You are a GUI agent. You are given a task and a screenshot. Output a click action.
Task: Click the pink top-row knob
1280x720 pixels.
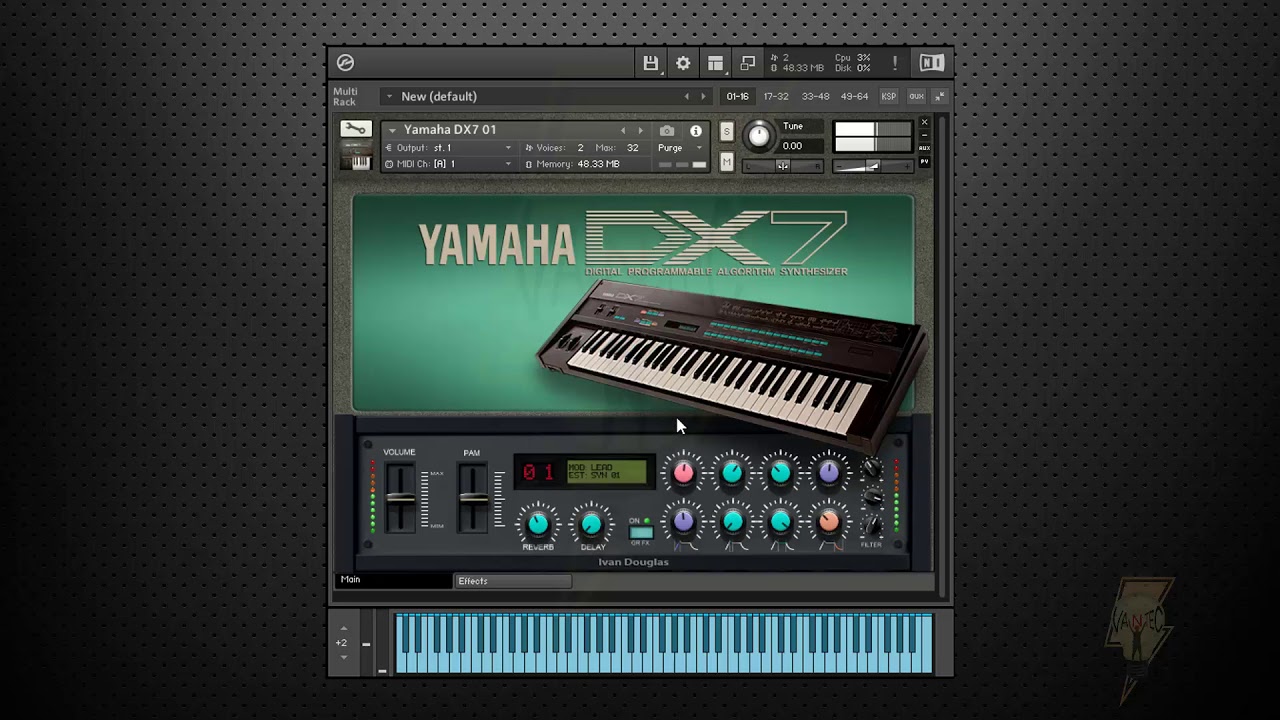[684, 473]
